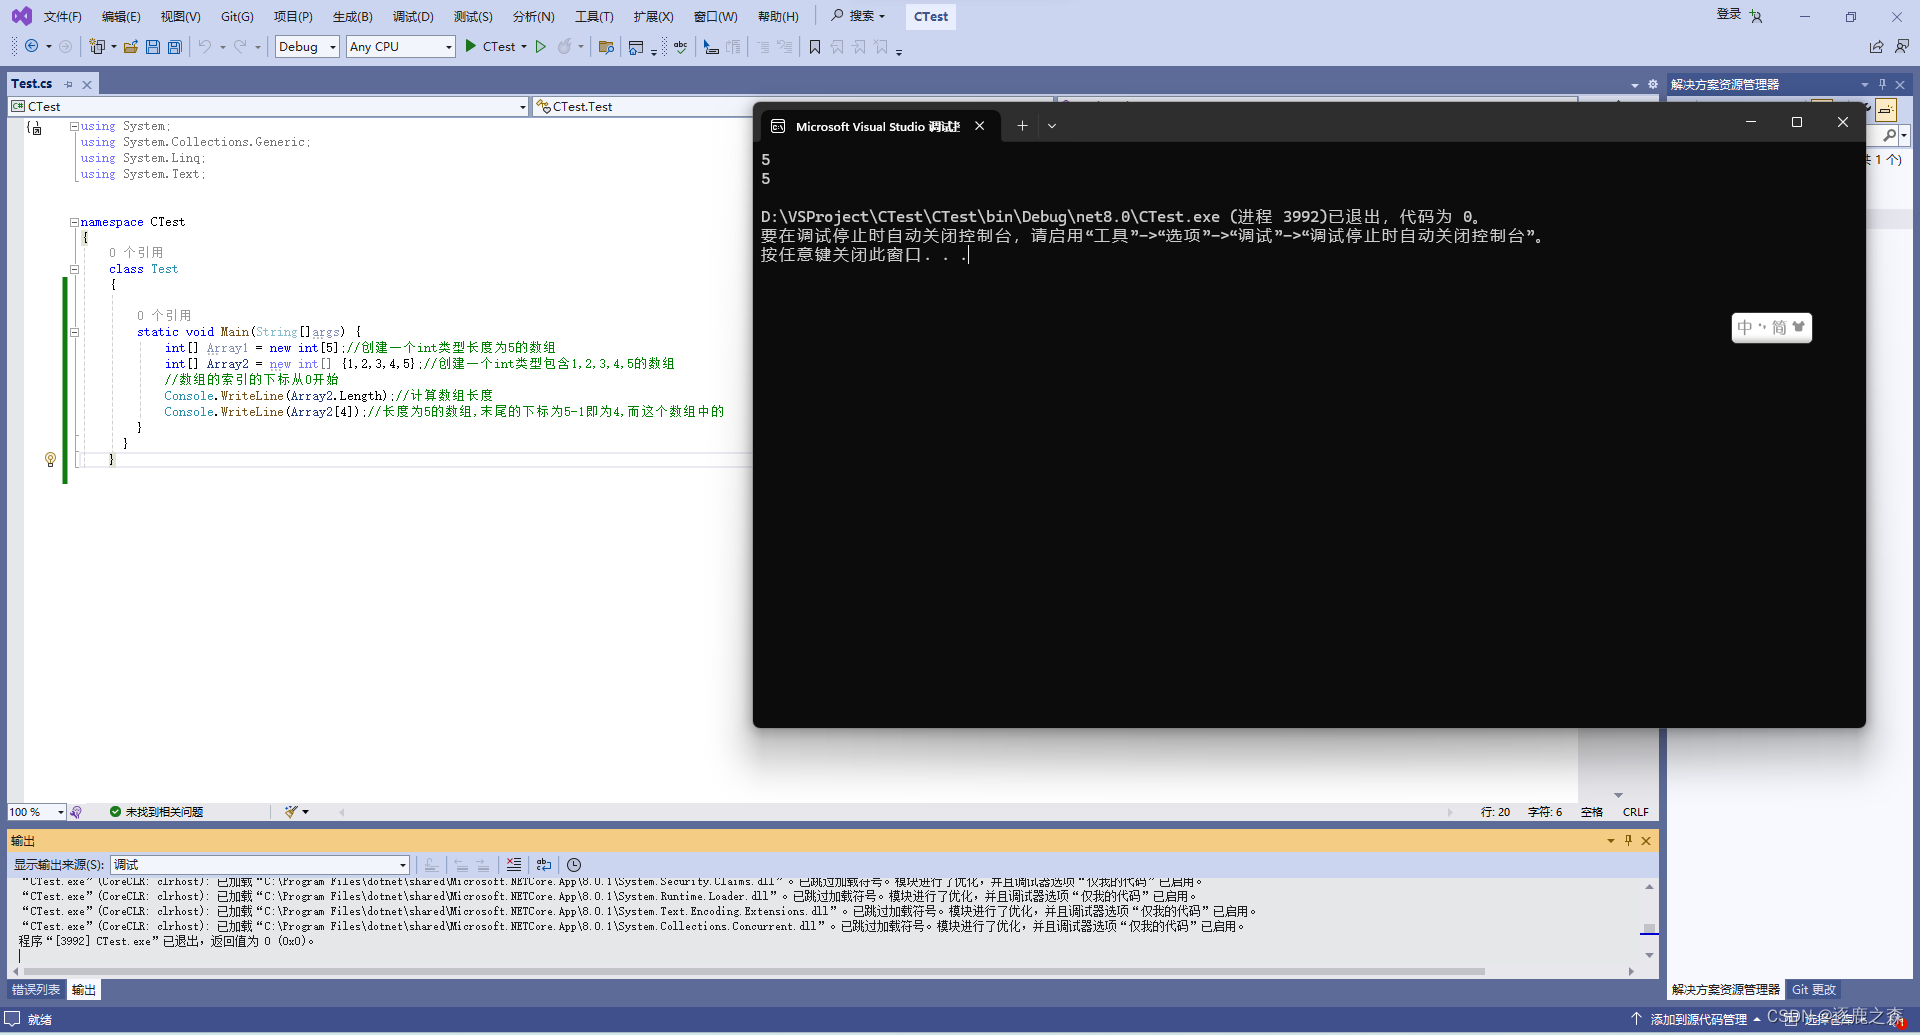Close the output panel
Screen dimensions: 1920x1035
[1646, 840]
